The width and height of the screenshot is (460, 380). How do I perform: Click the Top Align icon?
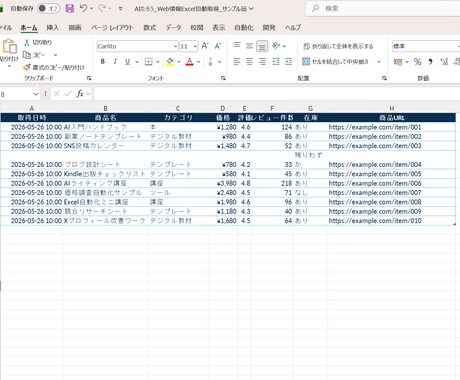pos(237,45)
